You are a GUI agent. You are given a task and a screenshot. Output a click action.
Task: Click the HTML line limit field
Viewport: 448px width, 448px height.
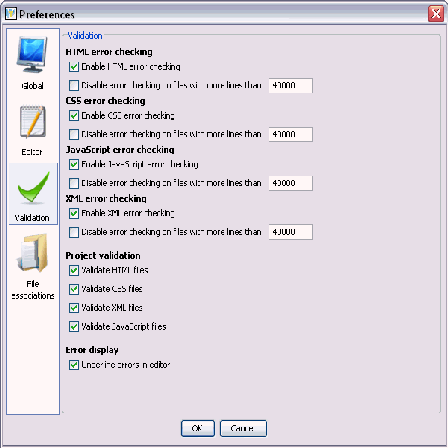coord(291,86)
